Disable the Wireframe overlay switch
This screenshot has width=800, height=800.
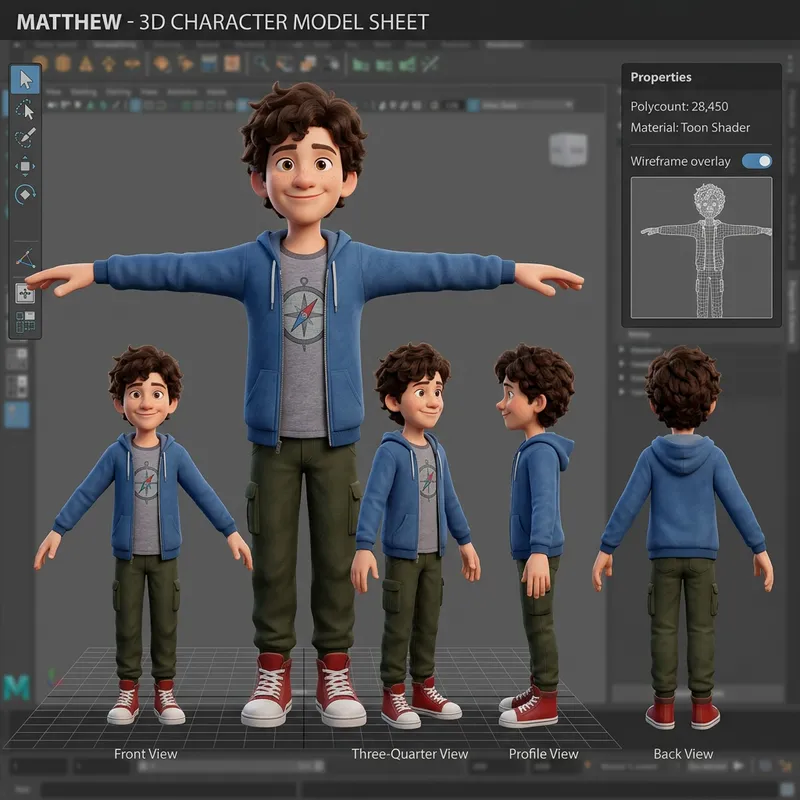pos(757,161)
